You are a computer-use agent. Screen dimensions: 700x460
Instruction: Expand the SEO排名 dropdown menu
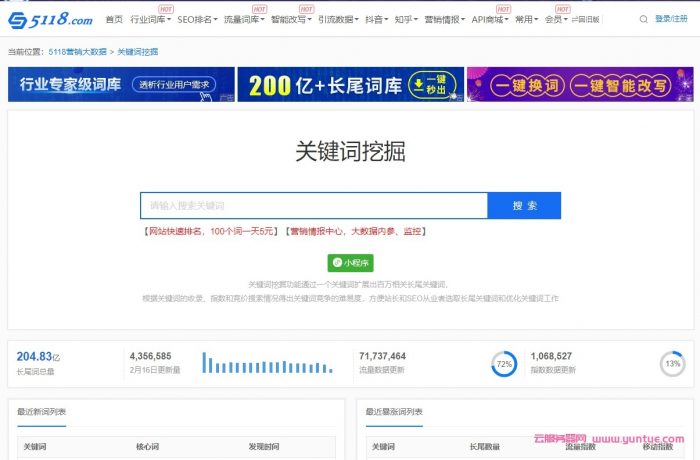click(x=196, y=19)
